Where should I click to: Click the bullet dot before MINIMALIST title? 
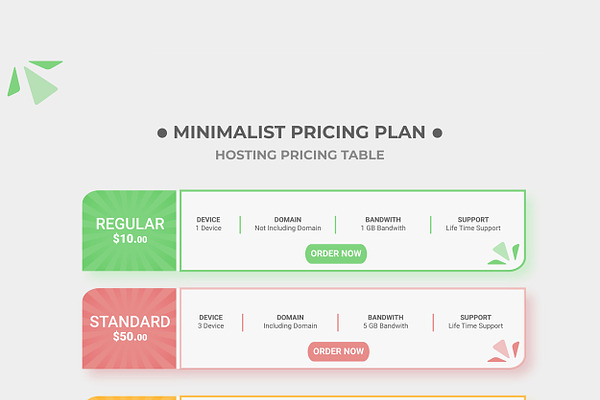tap(162, 133)
